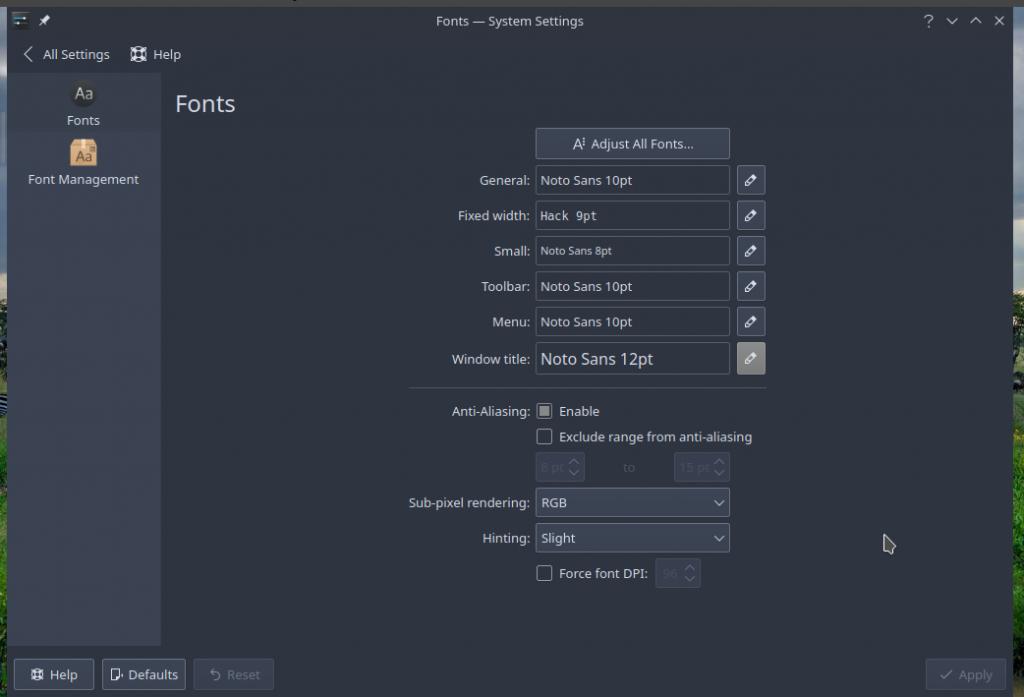The height and width of the screenshot is (697, 1024).
Task: Click the 8 pt anti-aliasing range start spinbox
Action: pos(560,467)
